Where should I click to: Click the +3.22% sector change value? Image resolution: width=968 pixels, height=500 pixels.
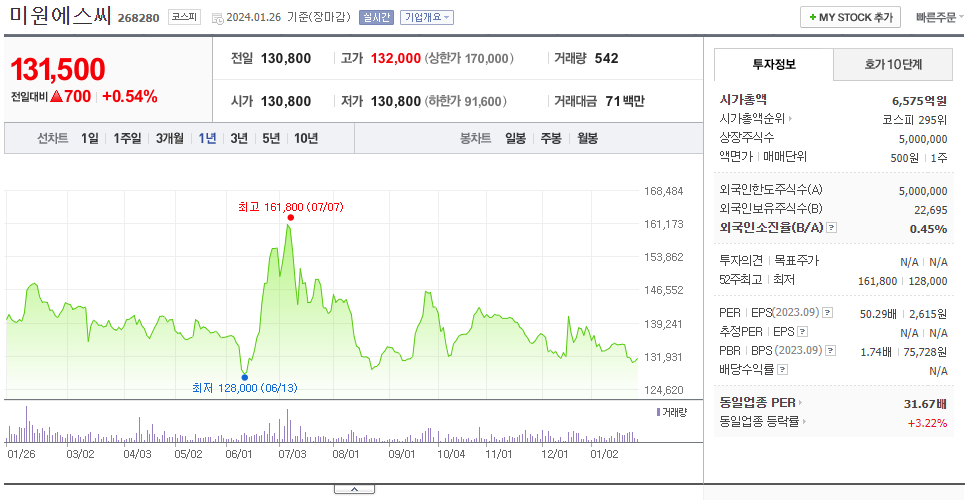pyautogui.click(x=927, y=423)
